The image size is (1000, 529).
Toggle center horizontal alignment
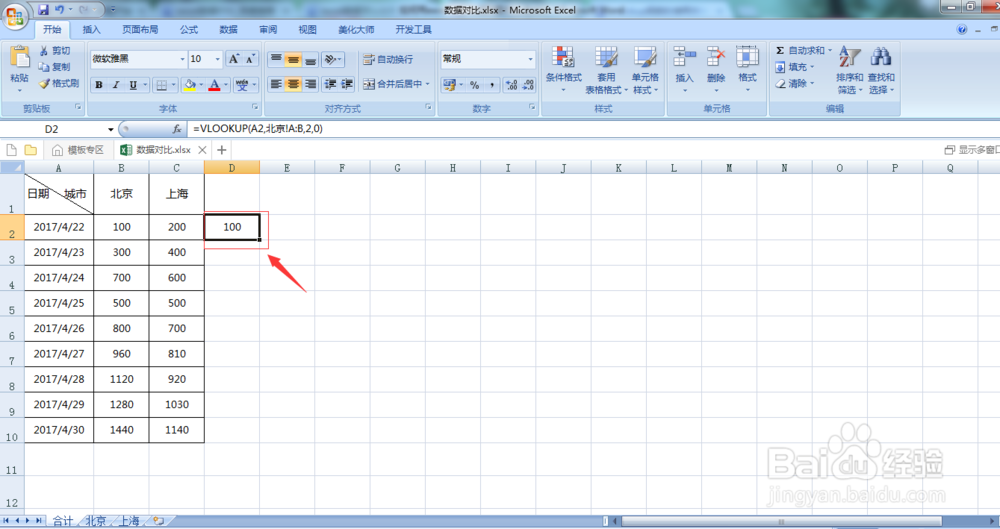point(293,84)
